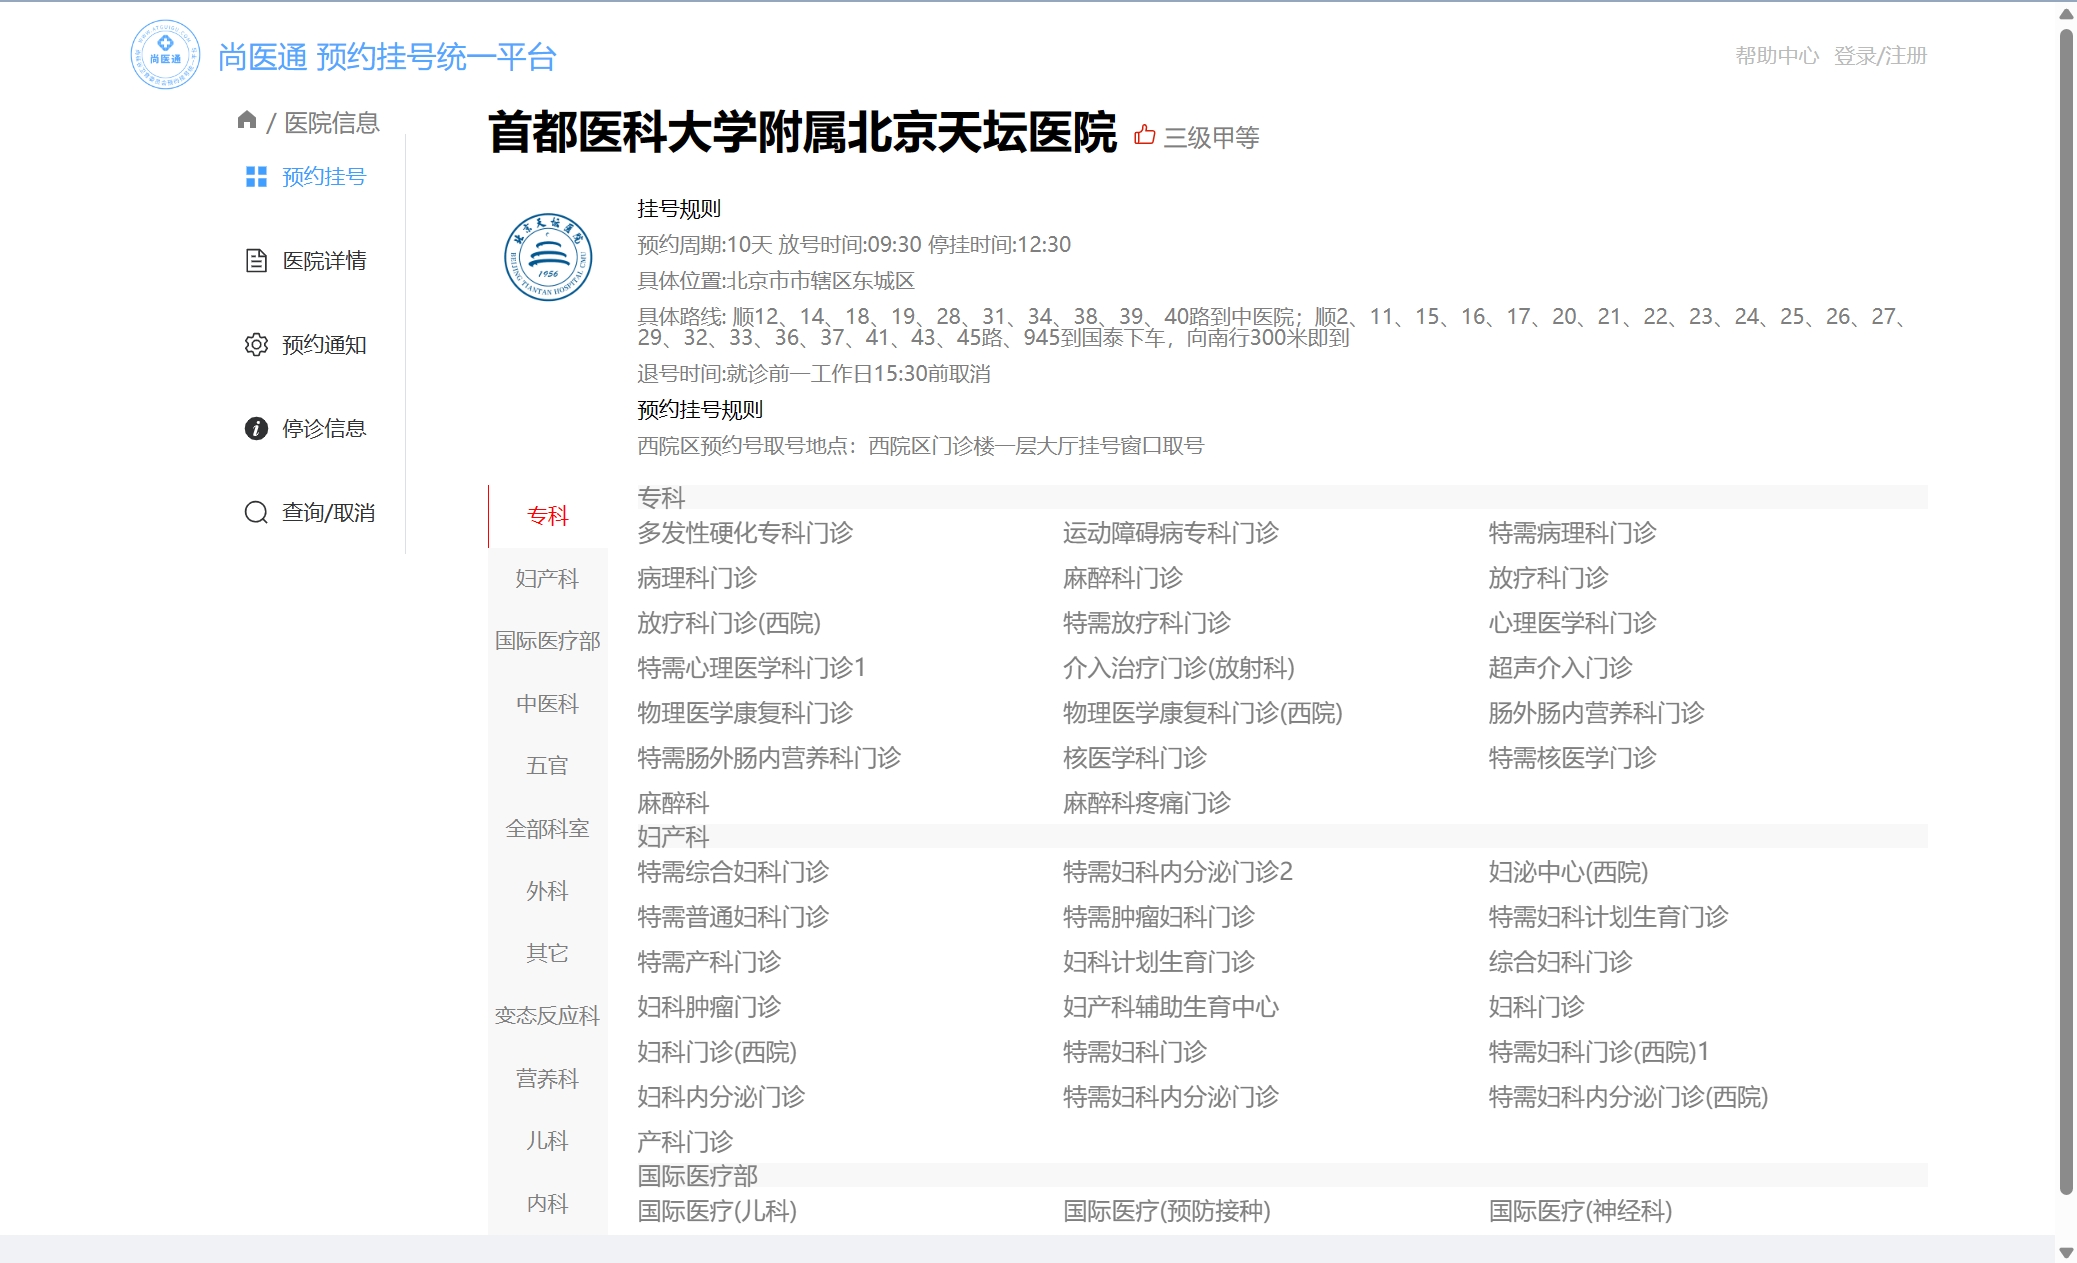
Task: Open 特需病理科门诊 clinic
Action: point(1572,533)
